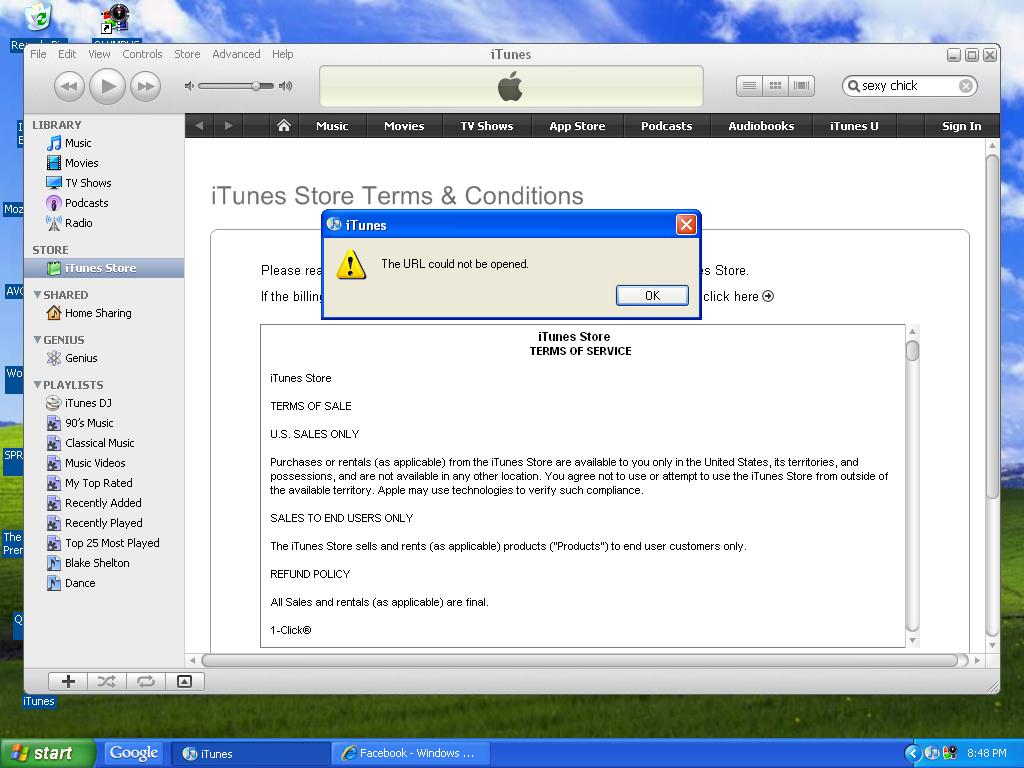Open the Advanced menu
This screenshot has width=1024, height=768.
[x=236, y=54]
